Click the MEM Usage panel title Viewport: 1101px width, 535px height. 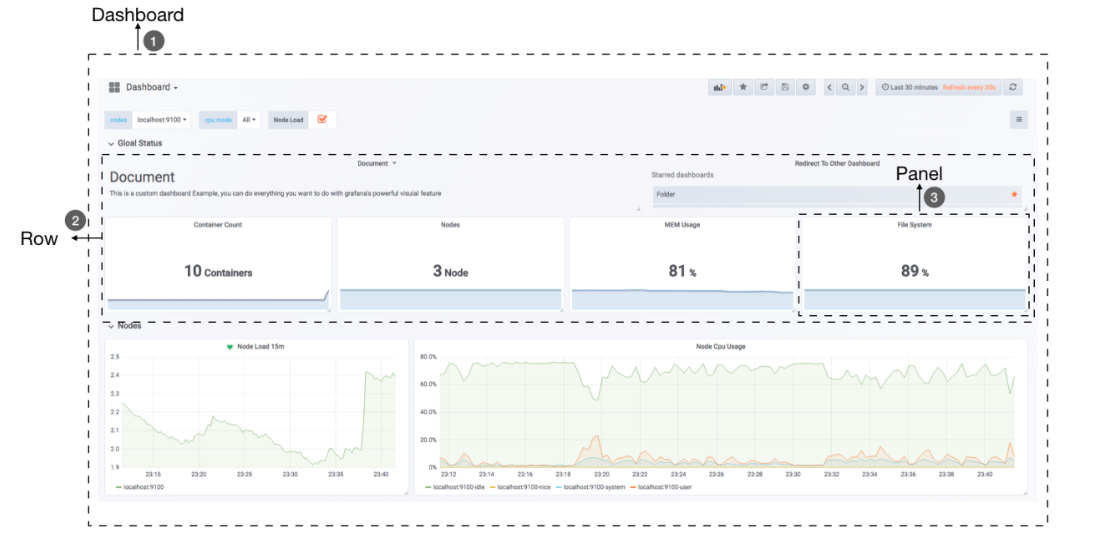tap(682, 225)
